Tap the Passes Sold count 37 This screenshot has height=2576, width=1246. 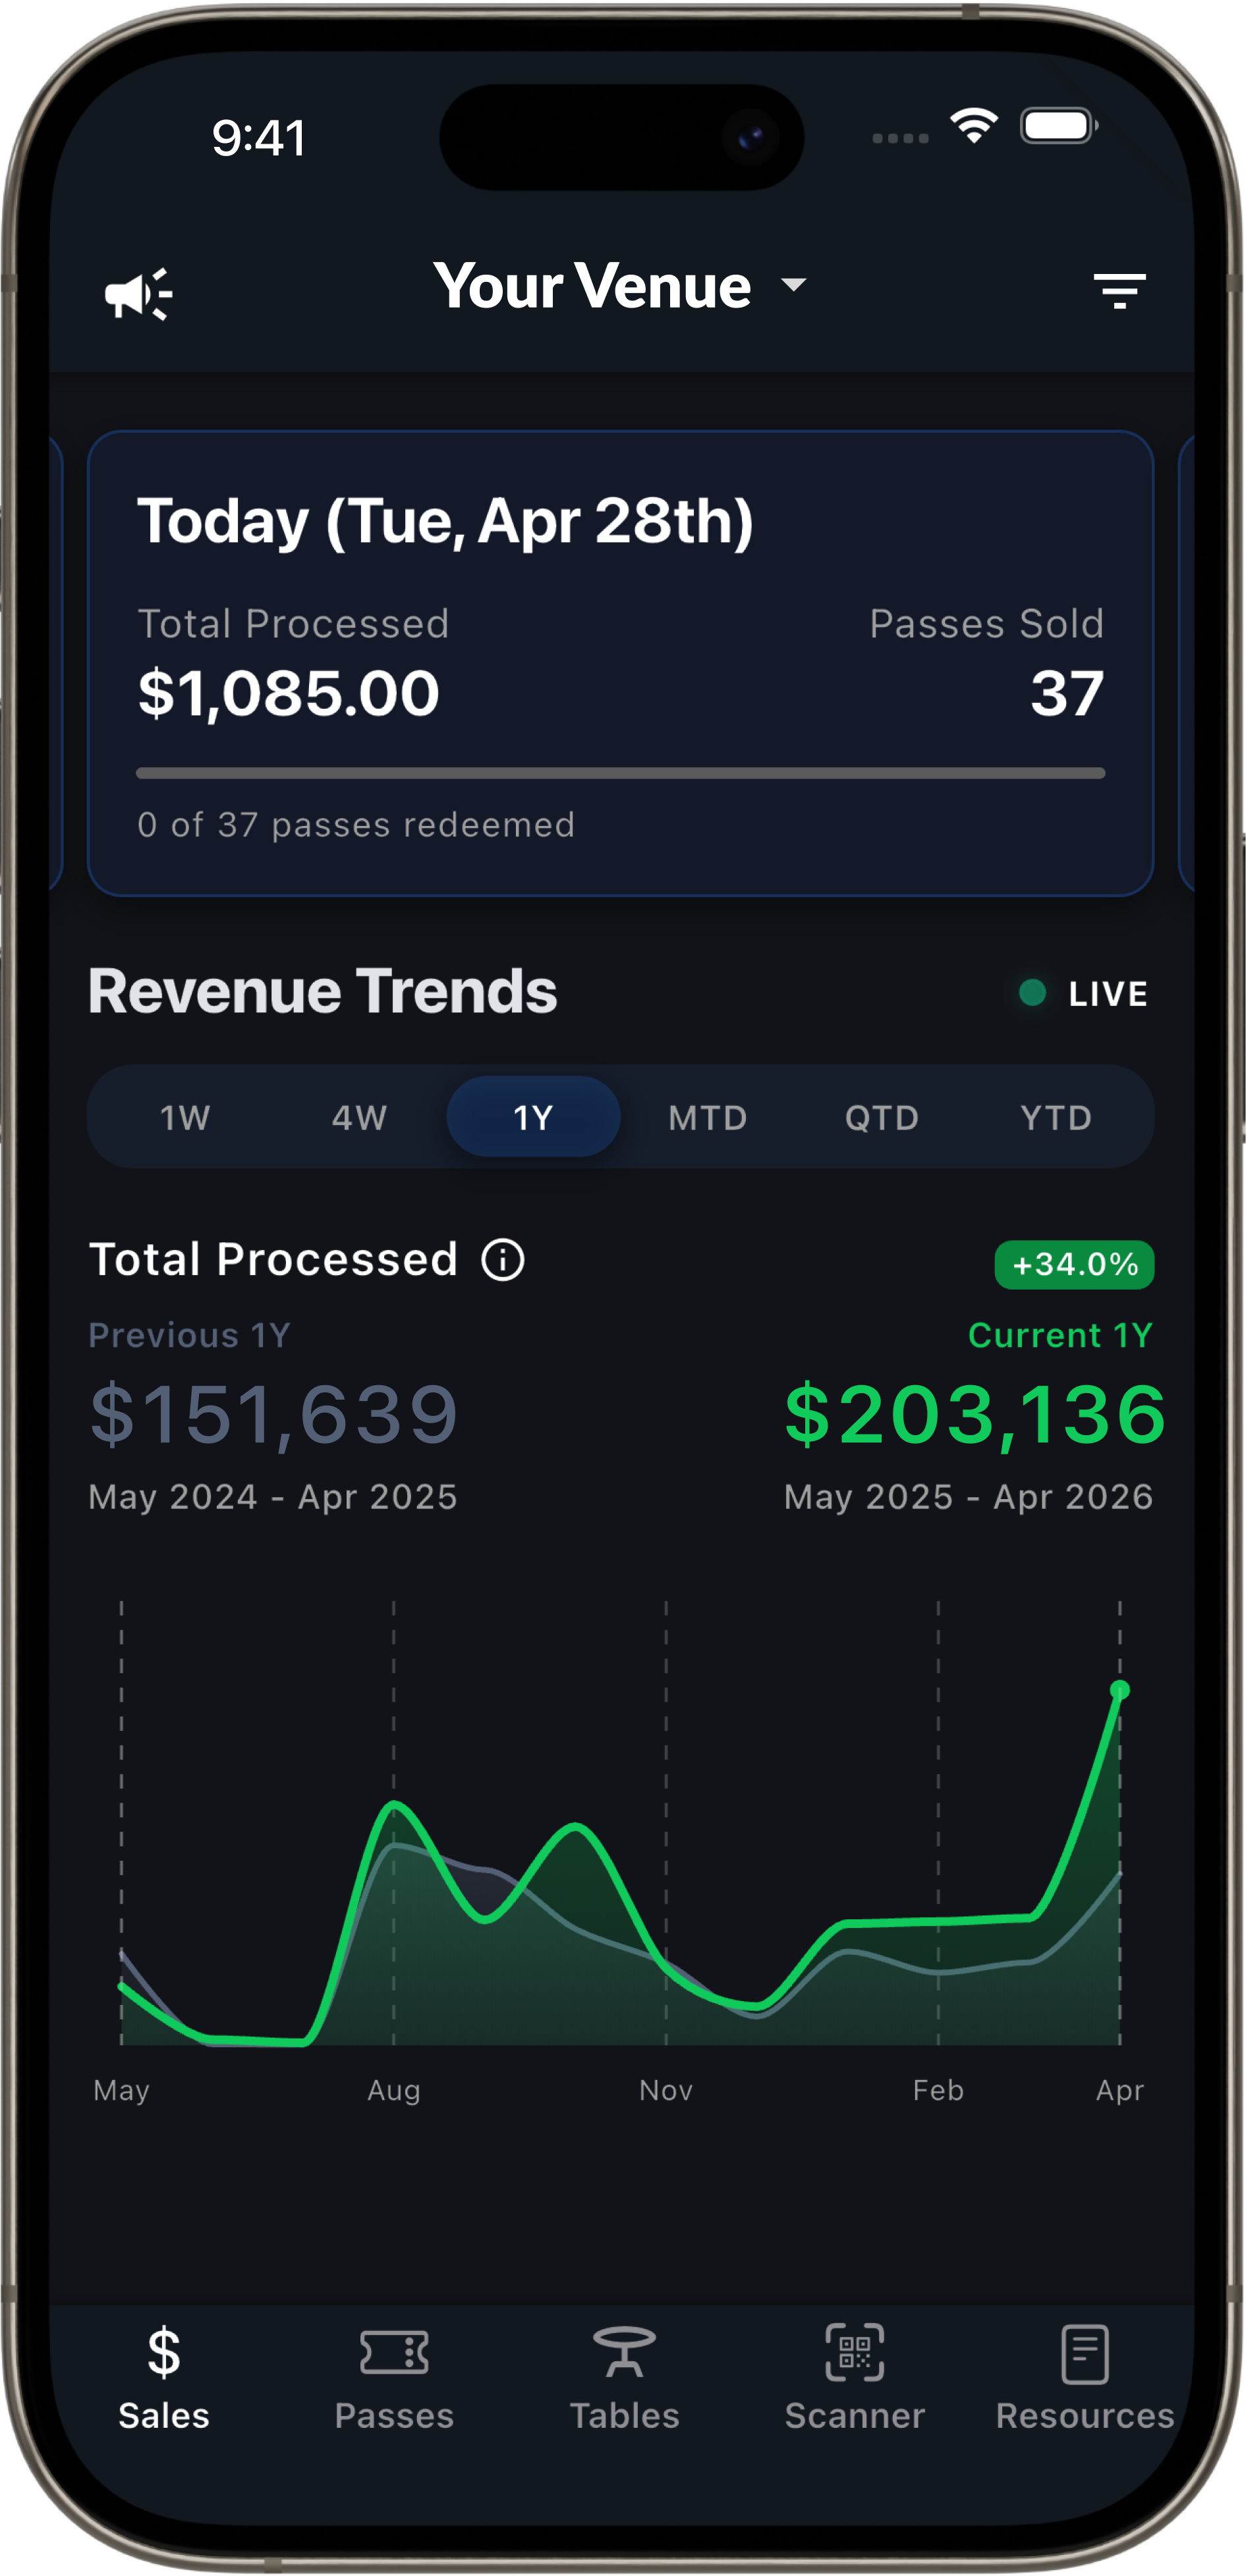[x=1067, y=693]
